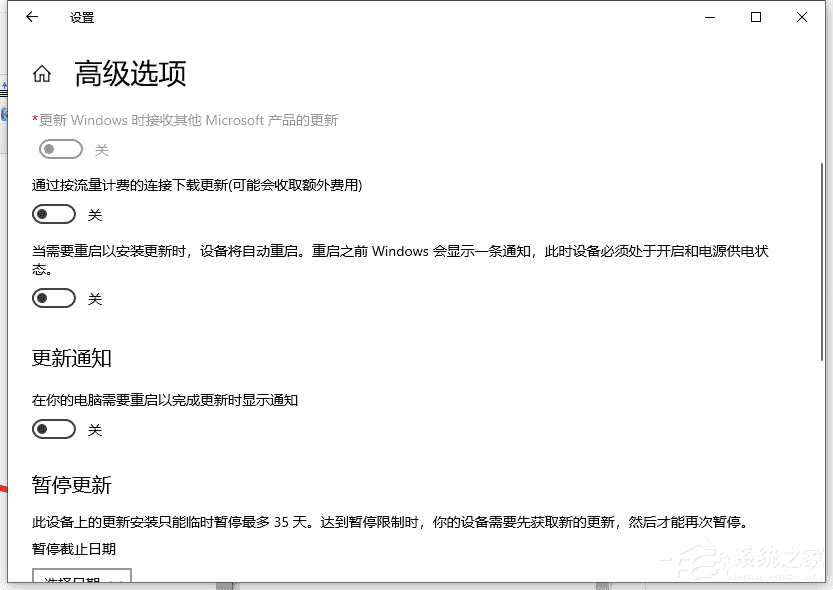Turn on restart notification under 更新通知
This screenshot has width=833, height=590.
tap(53, 429)
